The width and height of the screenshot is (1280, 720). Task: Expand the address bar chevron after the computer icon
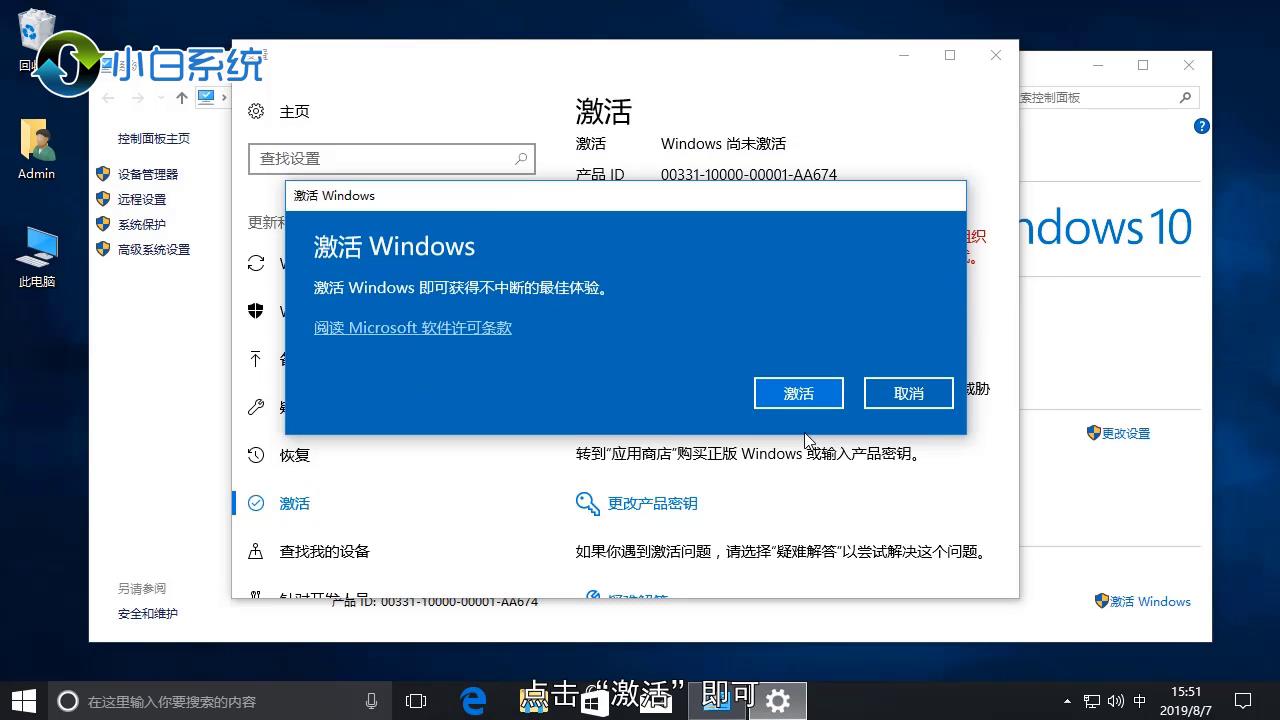tap(223, 97)
